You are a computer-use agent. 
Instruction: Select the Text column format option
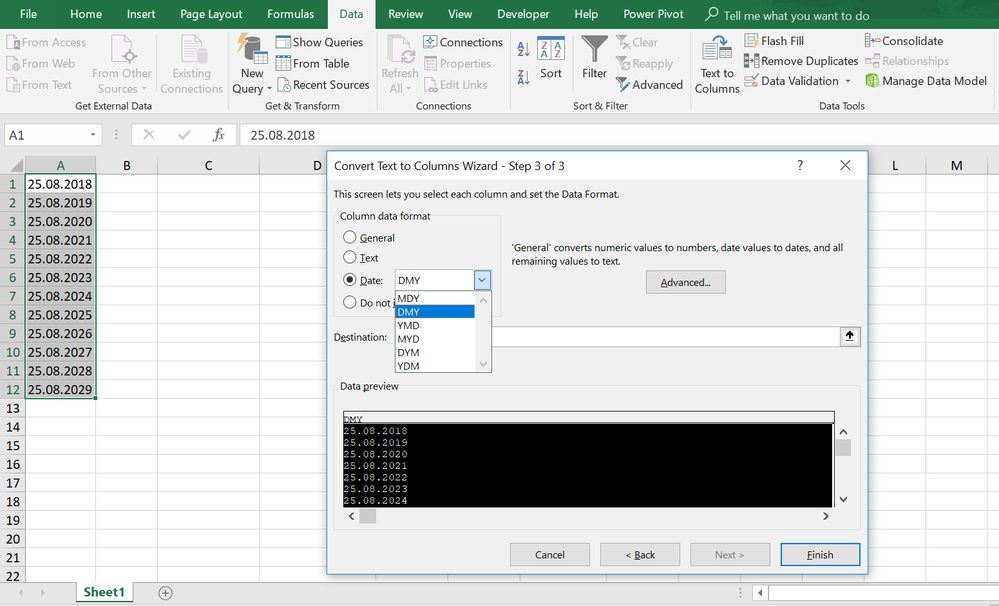(350, 258)
